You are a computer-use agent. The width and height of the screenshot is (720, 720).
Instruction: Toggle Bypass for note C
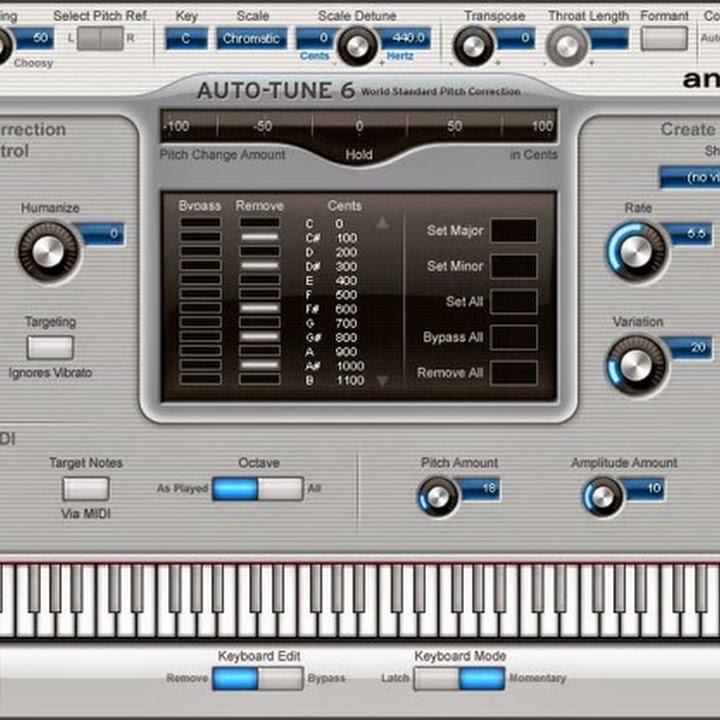(200, 223)
